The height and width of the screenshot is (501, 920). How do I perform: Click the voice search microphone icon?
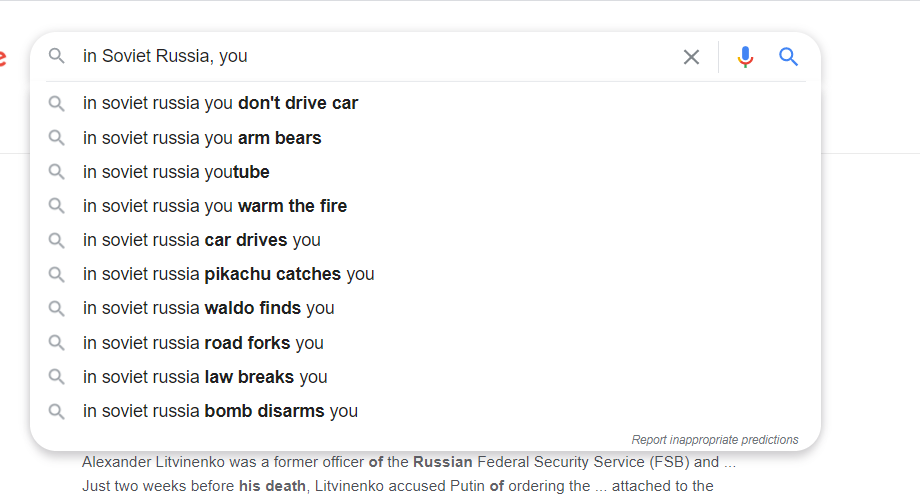[x=745, y=57]
